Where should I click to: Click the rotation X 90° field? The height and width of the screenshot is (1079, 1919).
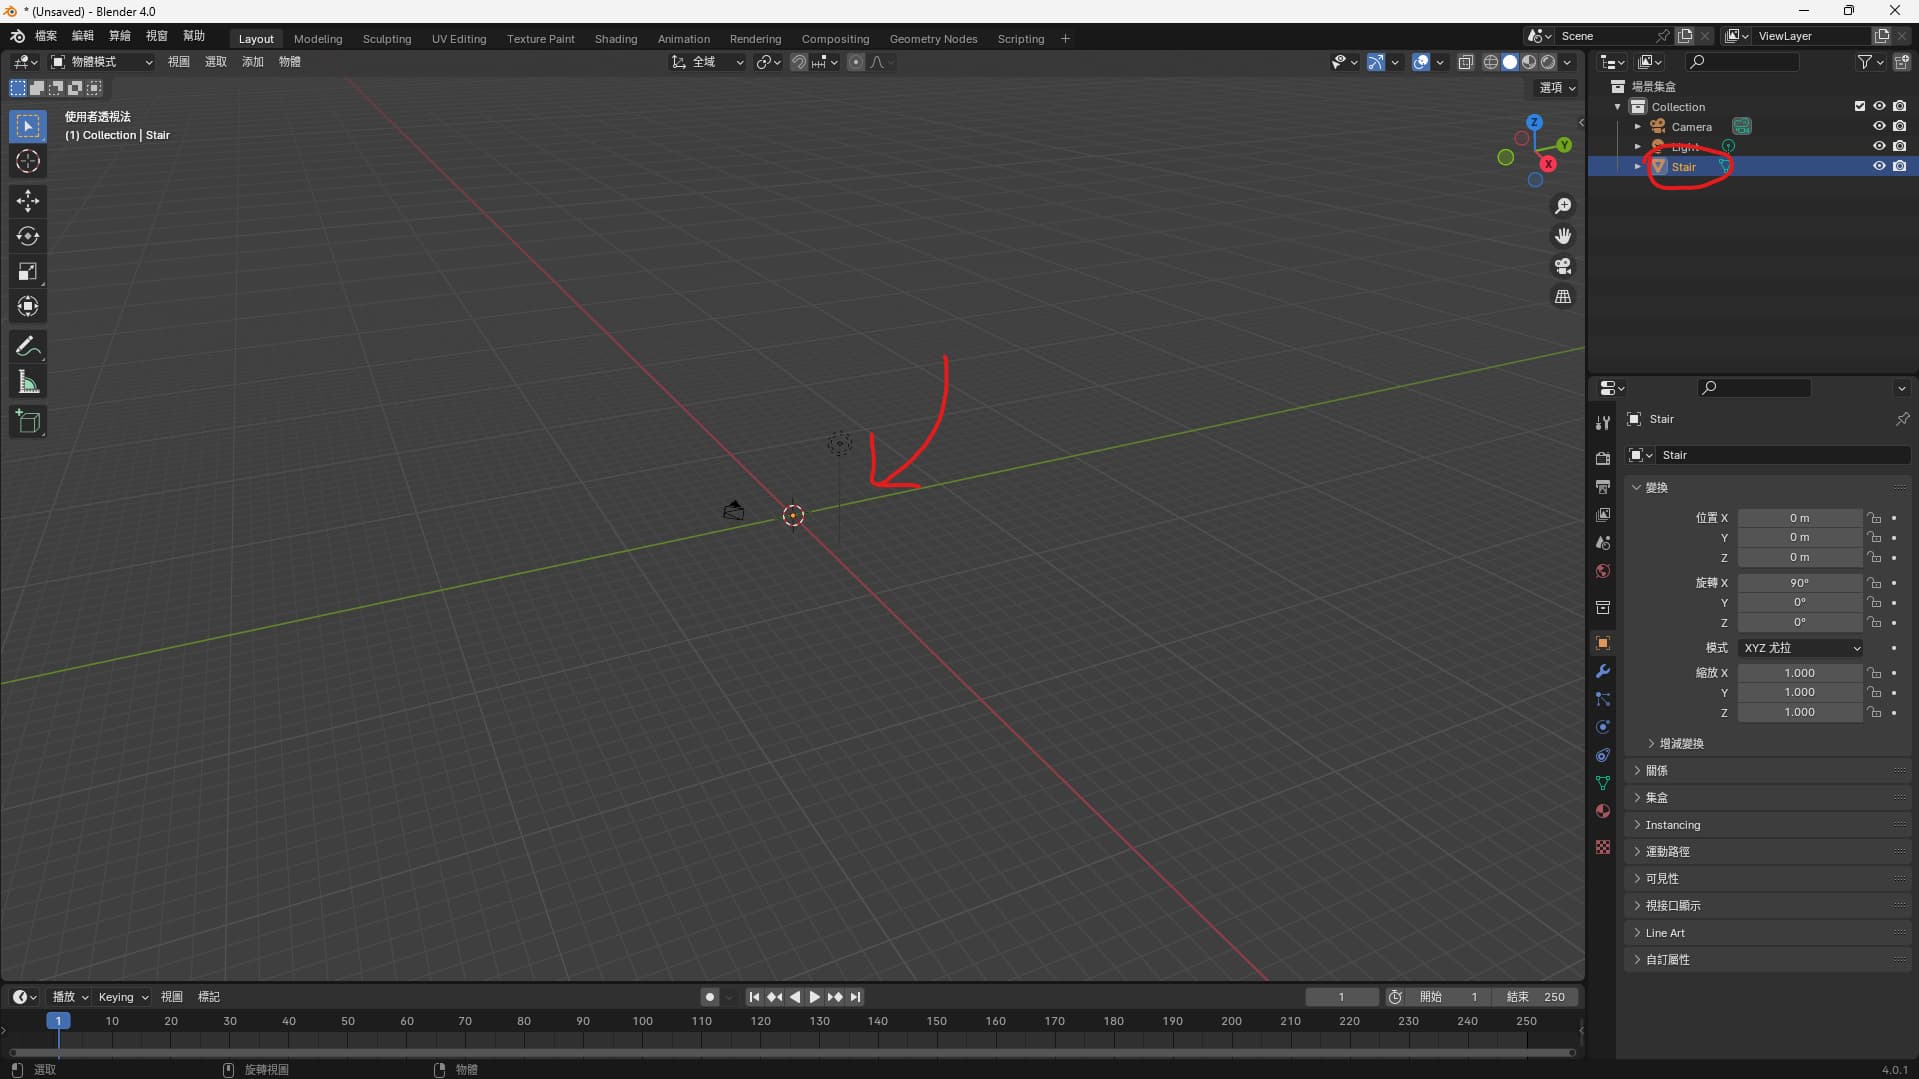pyautogui.click(x=1799, y=583)
